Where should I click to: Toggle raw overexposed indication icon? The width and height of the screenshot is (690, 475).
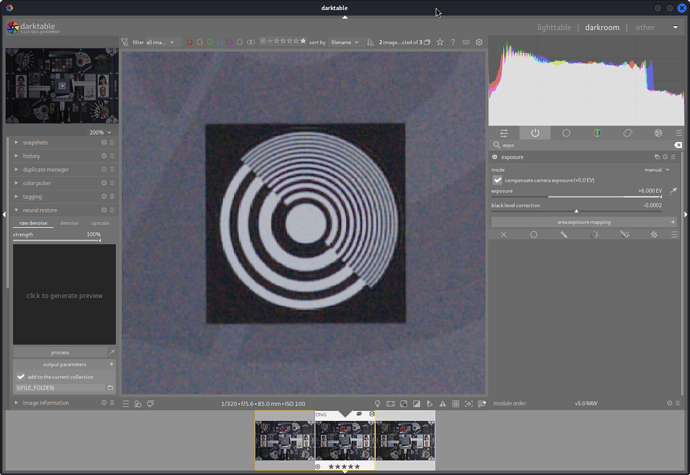click(x=403, y=404)
